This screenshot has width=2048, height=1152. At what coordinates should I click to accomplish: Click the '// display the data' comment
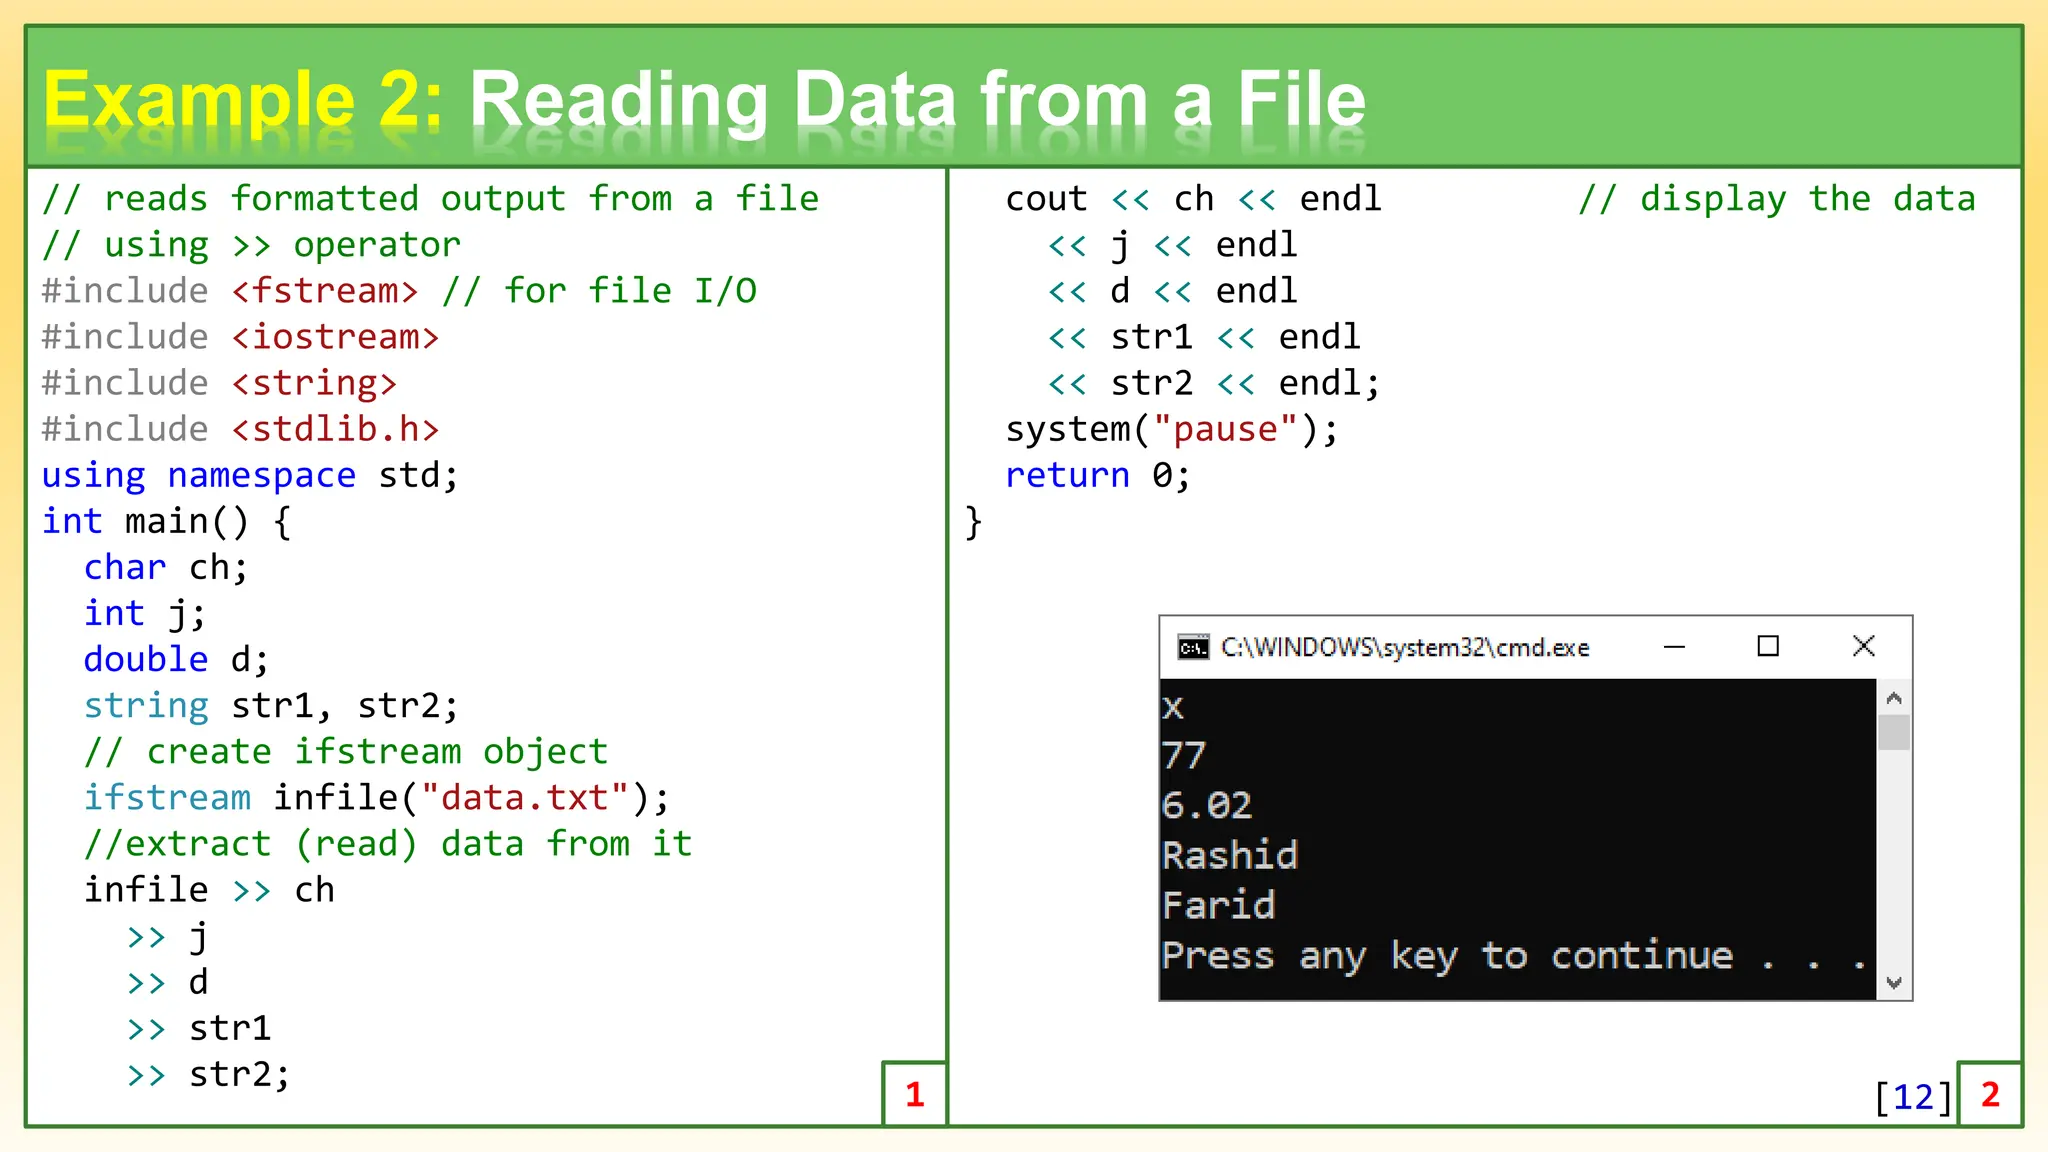point(1777,199)
